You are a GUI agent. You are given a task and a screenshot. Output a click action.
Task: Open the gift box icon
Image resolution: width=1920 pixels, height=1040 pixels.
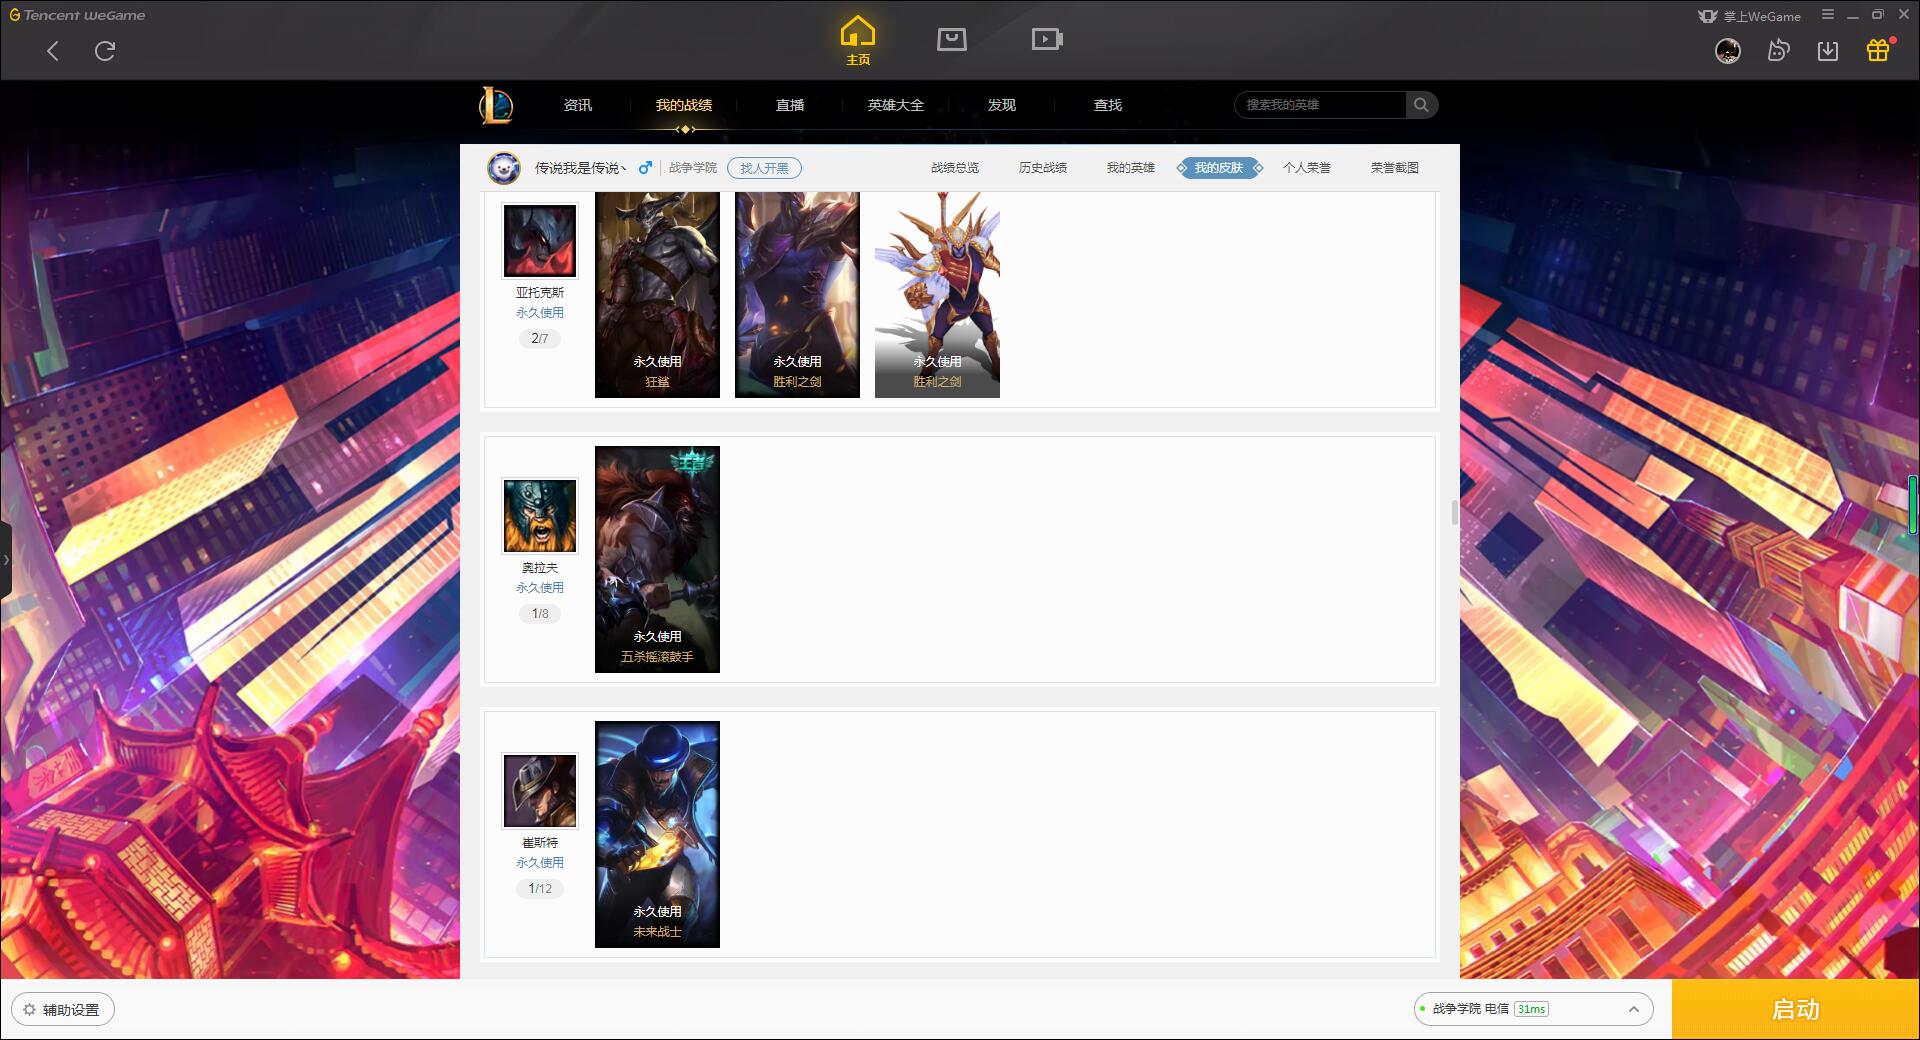[1878, 50]
